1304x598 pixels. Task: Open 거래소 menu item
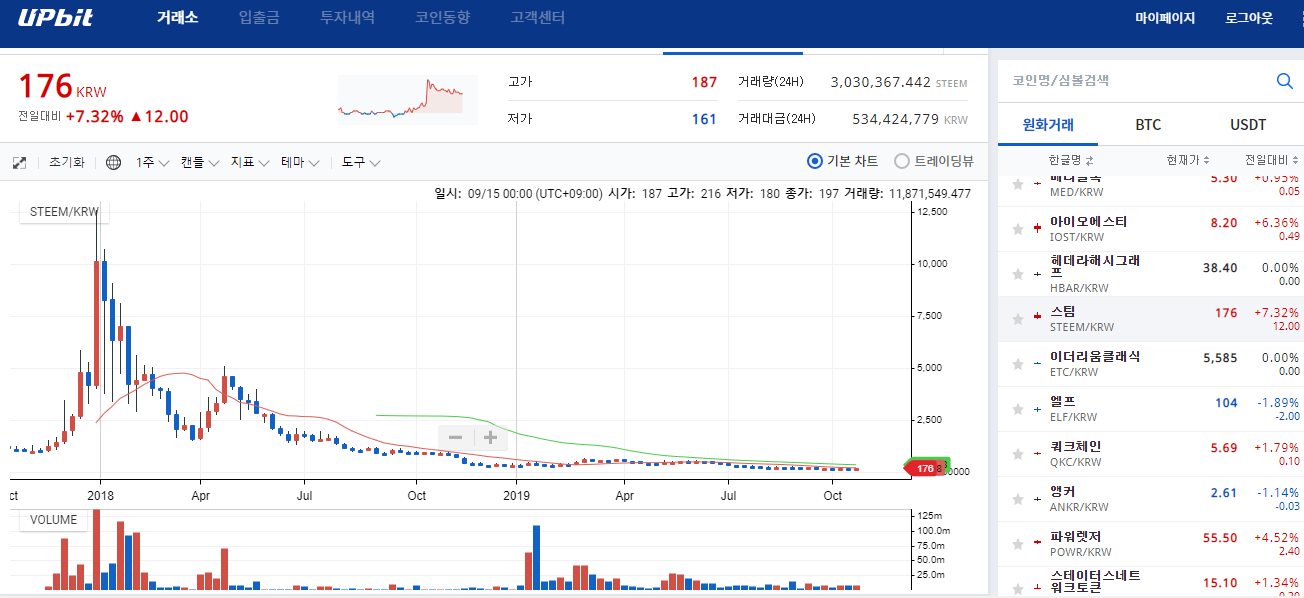coord(177,18)
